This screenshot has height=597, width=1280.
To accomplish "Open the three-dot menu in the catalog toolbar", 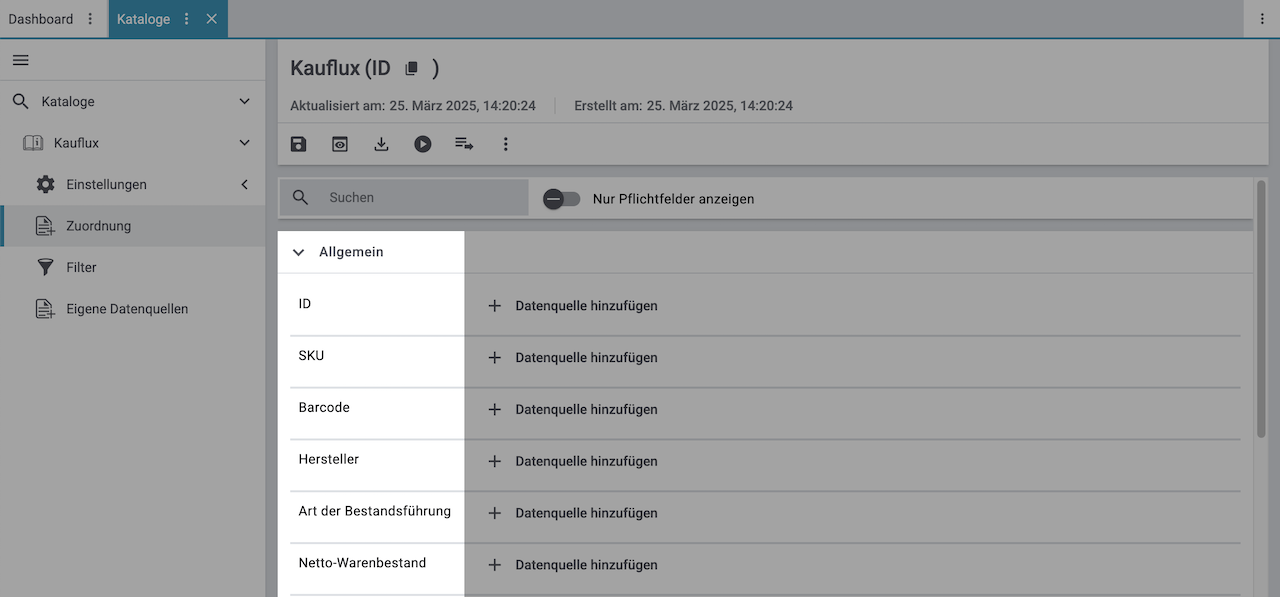I will coord(505,144).
